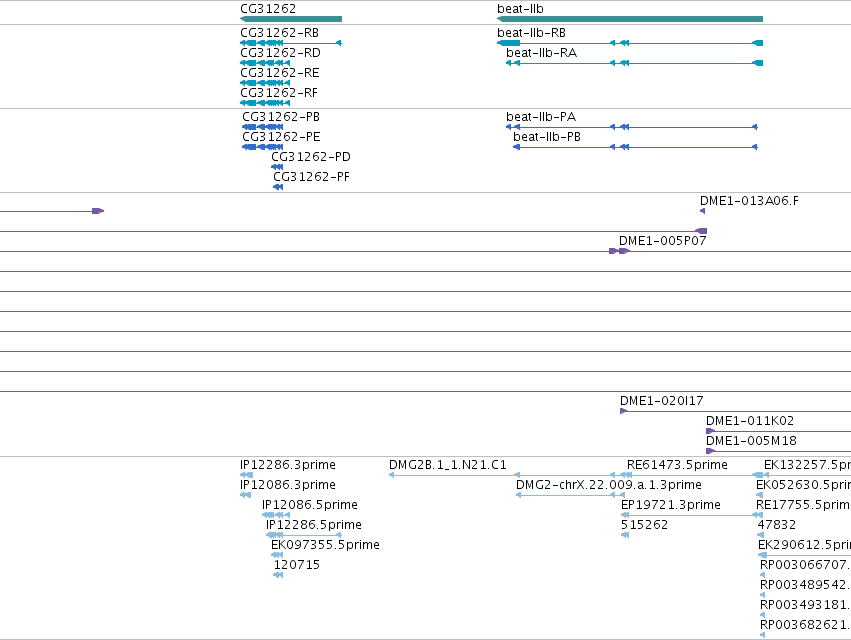Click the RE61473.5prime EST label
The image size is (851, 640).
click(677, 465)
